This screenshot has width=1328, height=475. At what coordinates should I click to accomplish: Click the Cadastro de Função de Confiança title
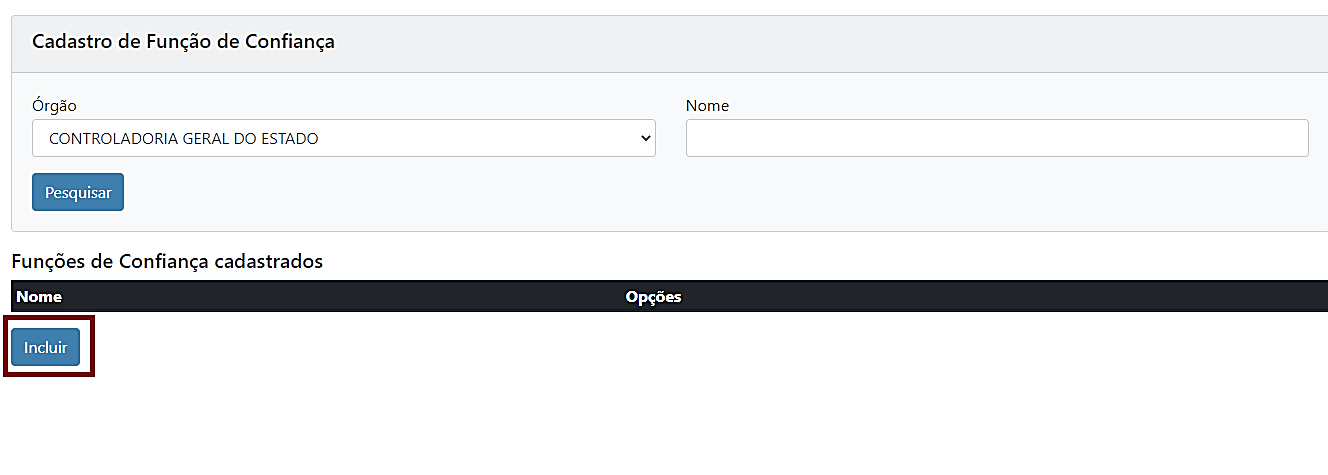pos(183,42)
